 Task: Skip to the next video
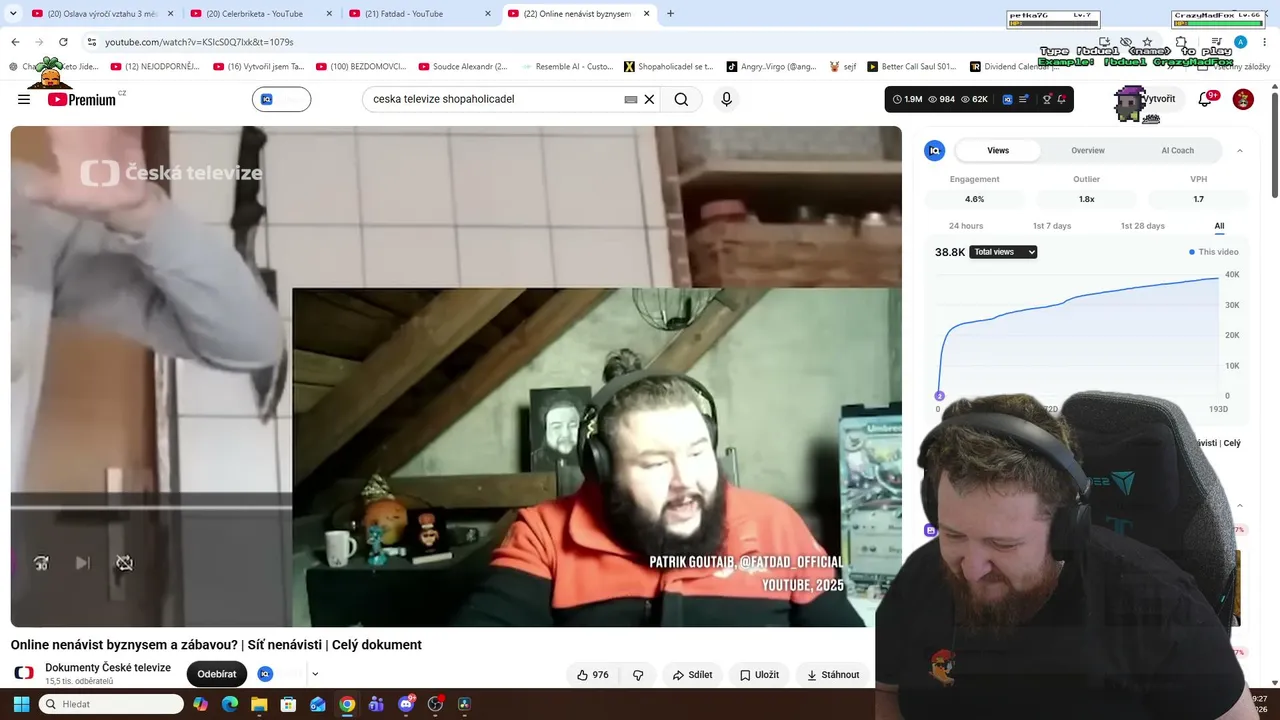point(82,563)
